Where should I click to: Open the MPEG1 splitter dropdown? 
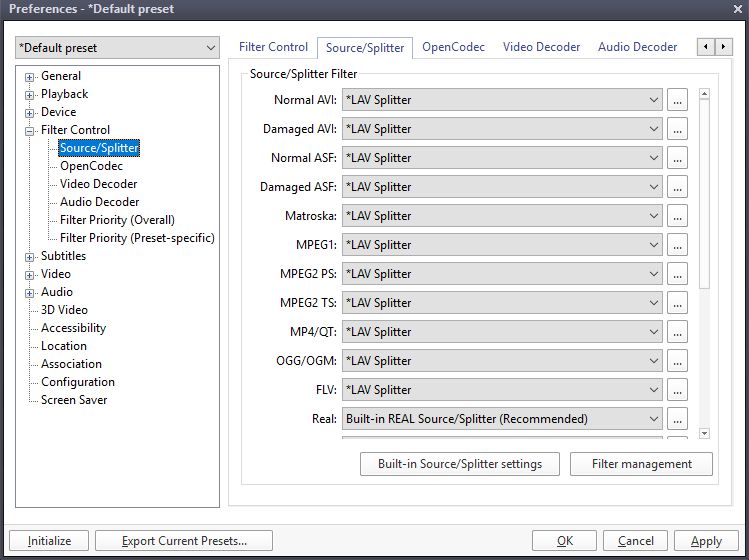502,245
